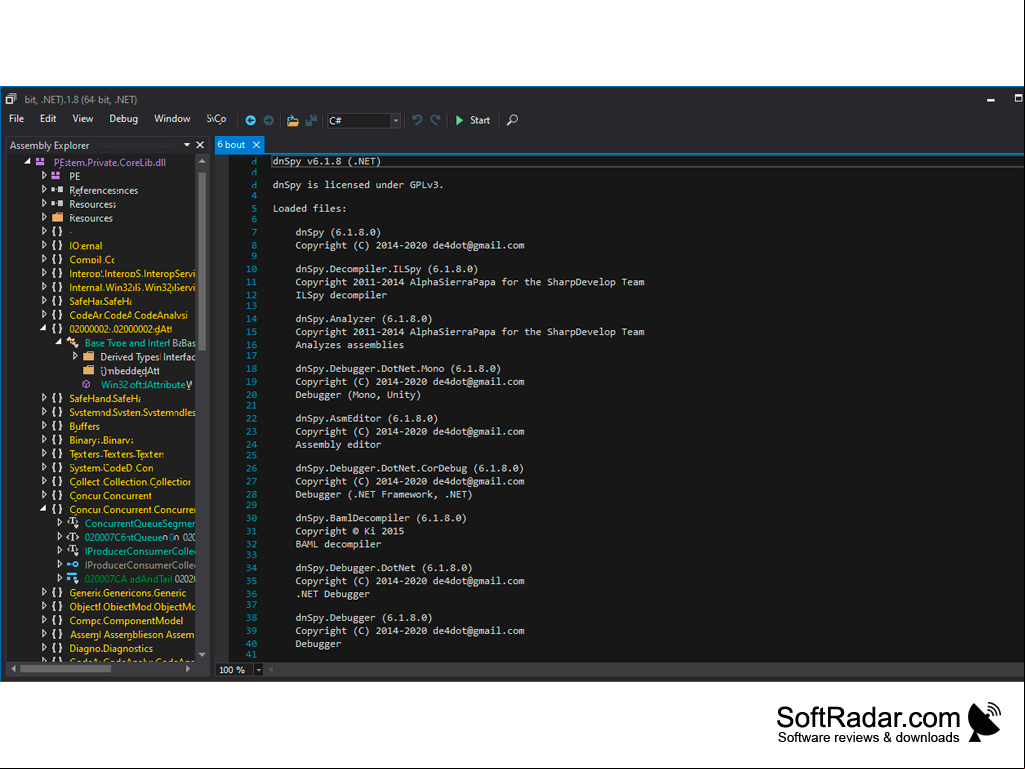Open search with the magnifier icon
1025x769 pixels.
click(512, 120)
